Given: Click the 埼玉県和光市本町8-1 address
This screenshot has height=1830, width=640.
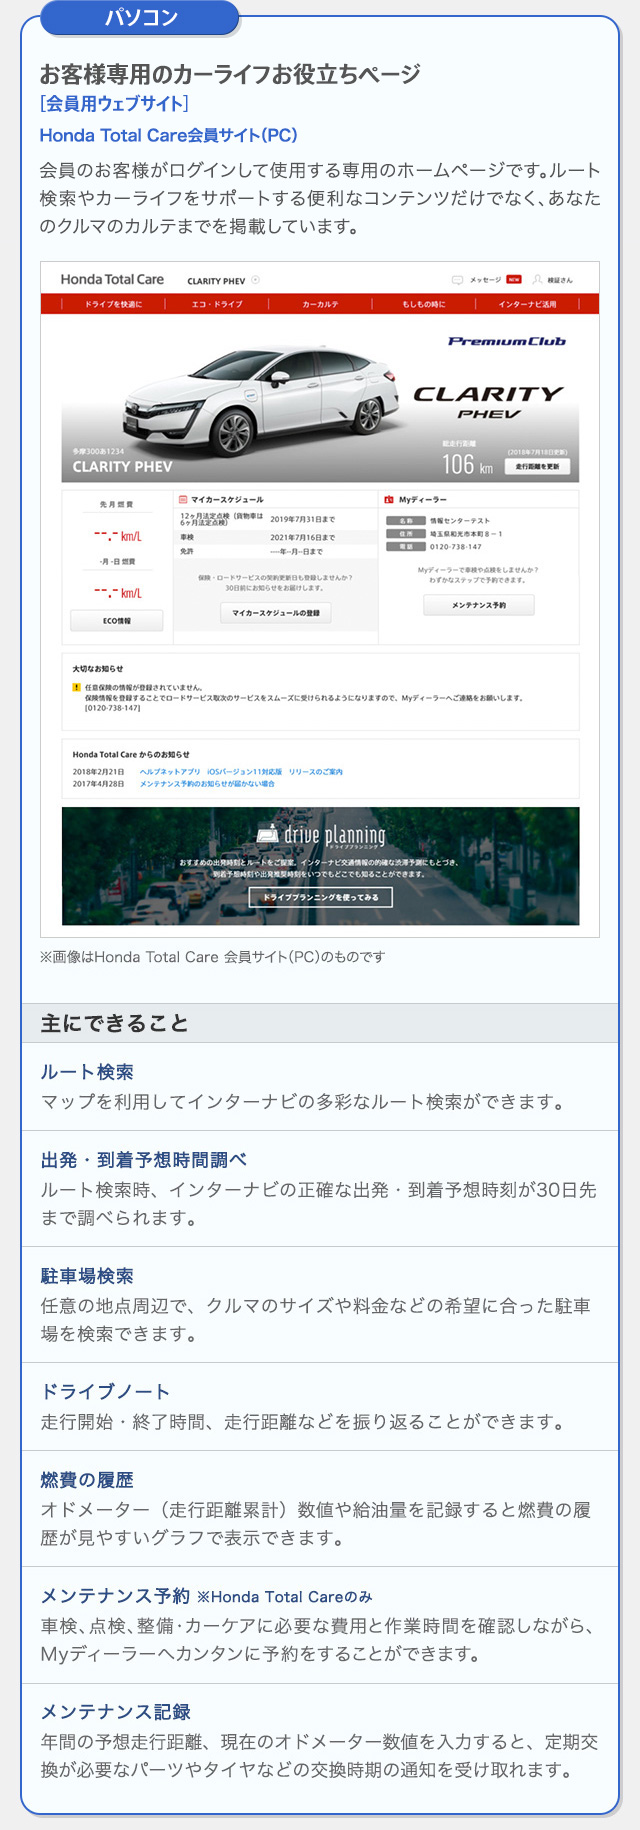Looking at the screenshot, I should (x=466, y=534).
